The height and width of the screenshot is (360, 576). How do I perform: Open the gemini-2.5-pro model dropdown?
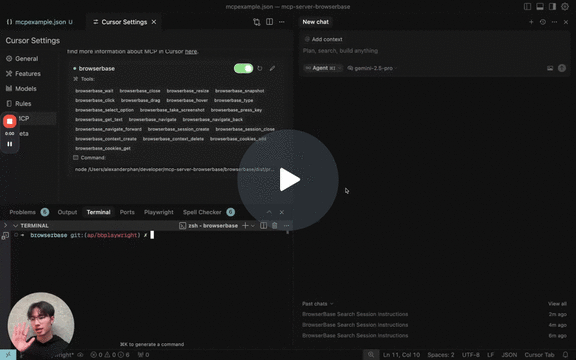[x=372, y=68]
